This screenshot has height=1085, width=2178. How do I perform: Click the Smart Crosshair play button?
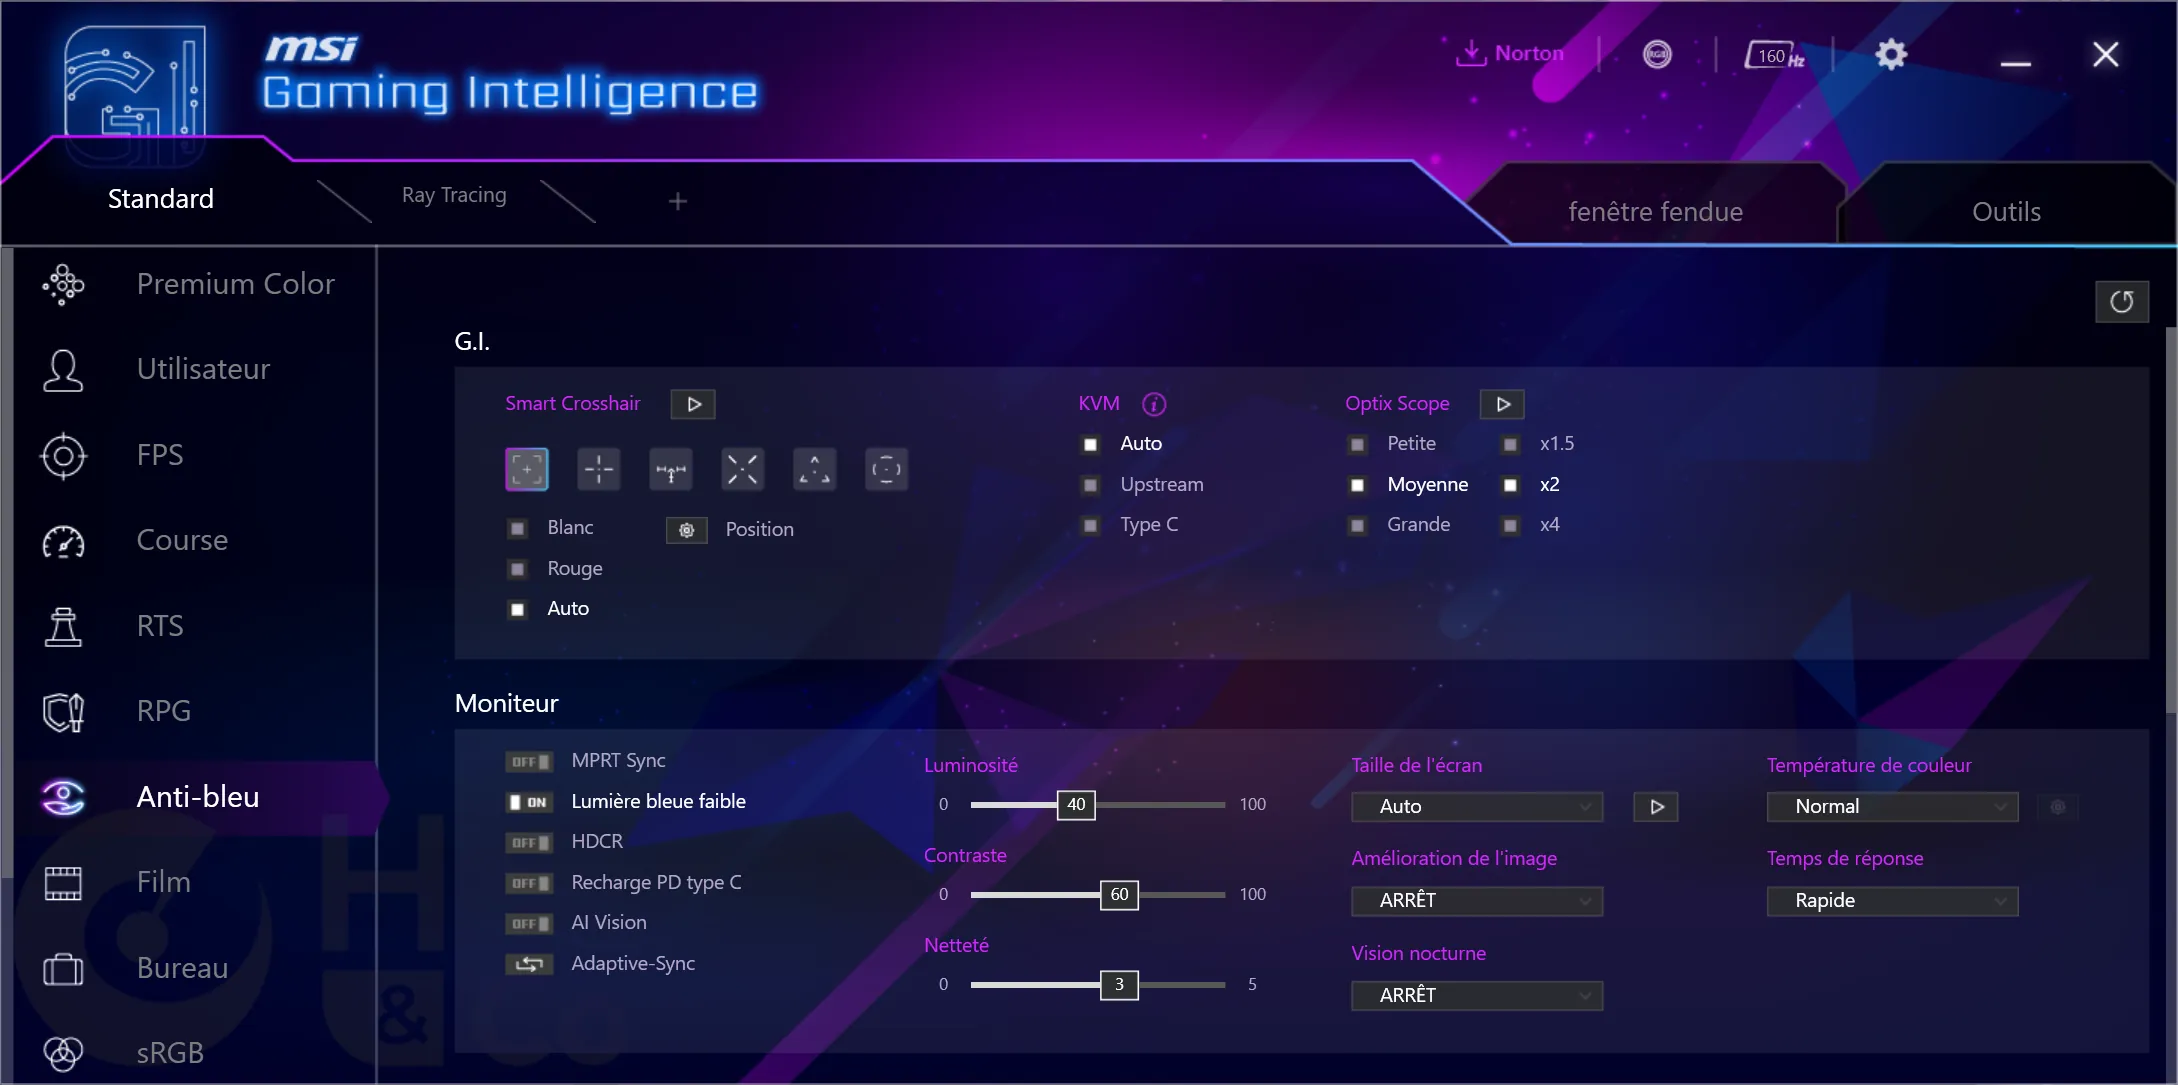[x=693, y=404]
